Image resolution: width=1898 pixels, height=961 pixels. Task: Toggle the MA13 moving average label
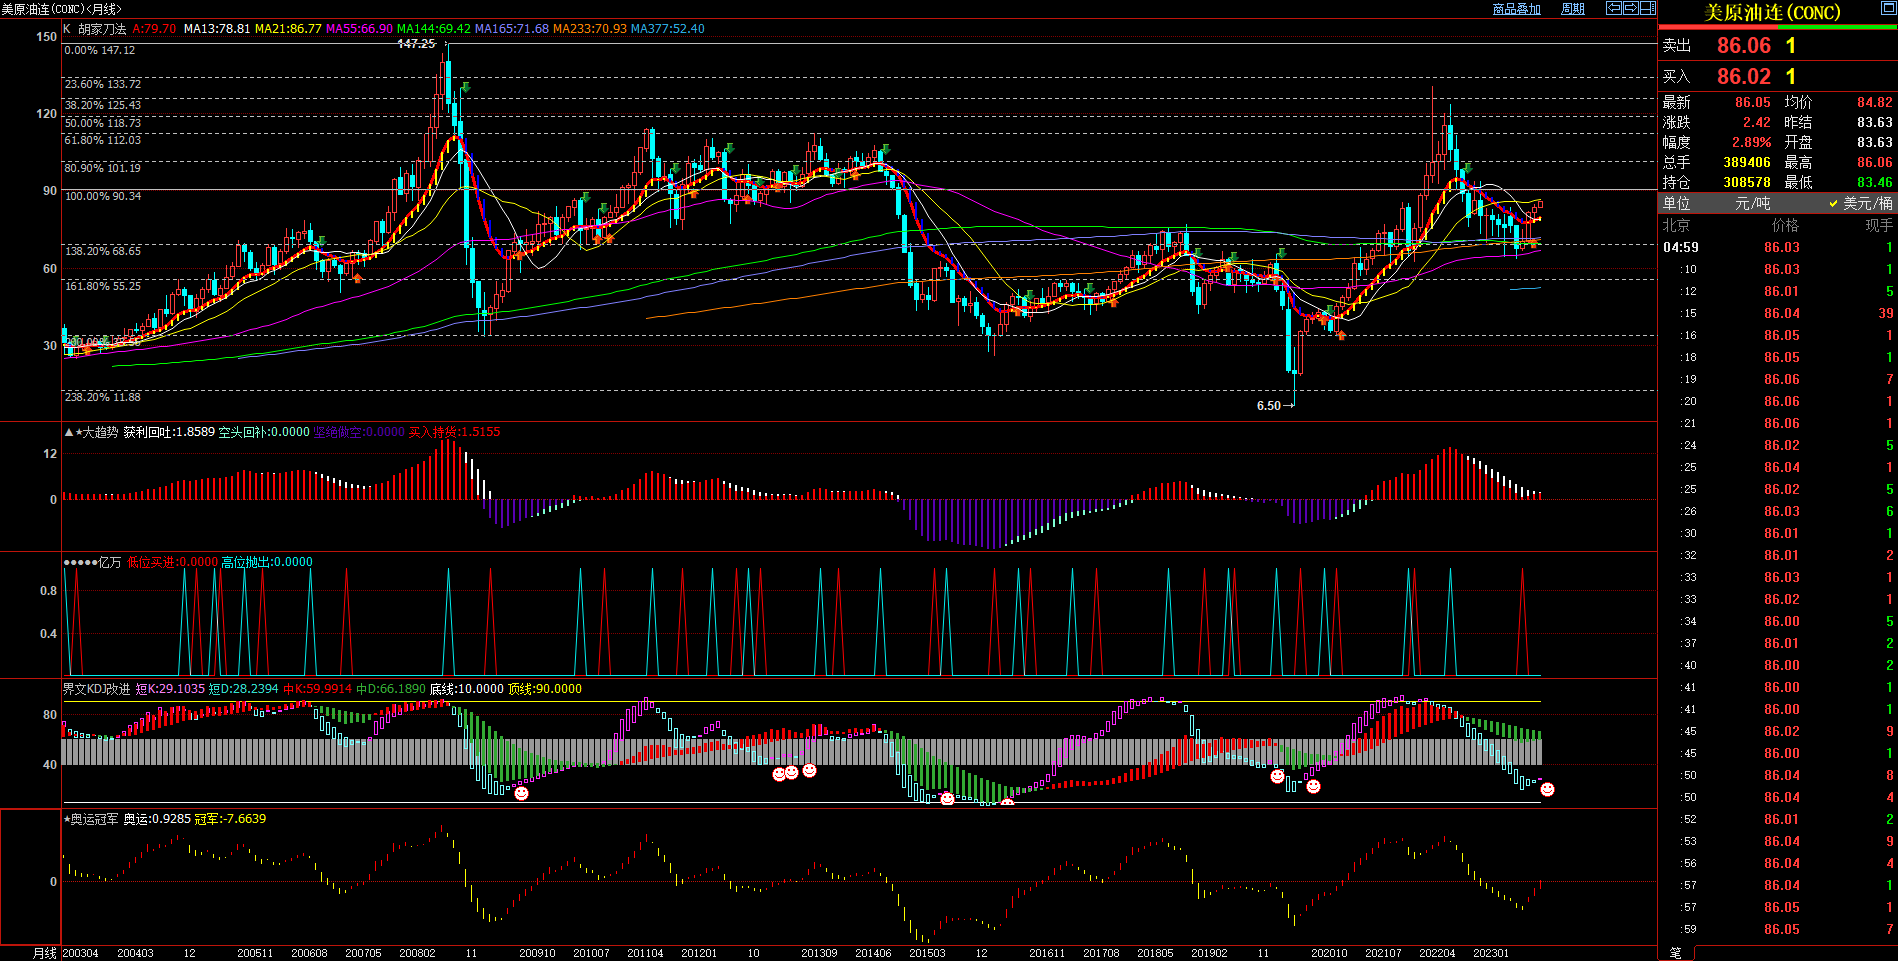[216, 29]
